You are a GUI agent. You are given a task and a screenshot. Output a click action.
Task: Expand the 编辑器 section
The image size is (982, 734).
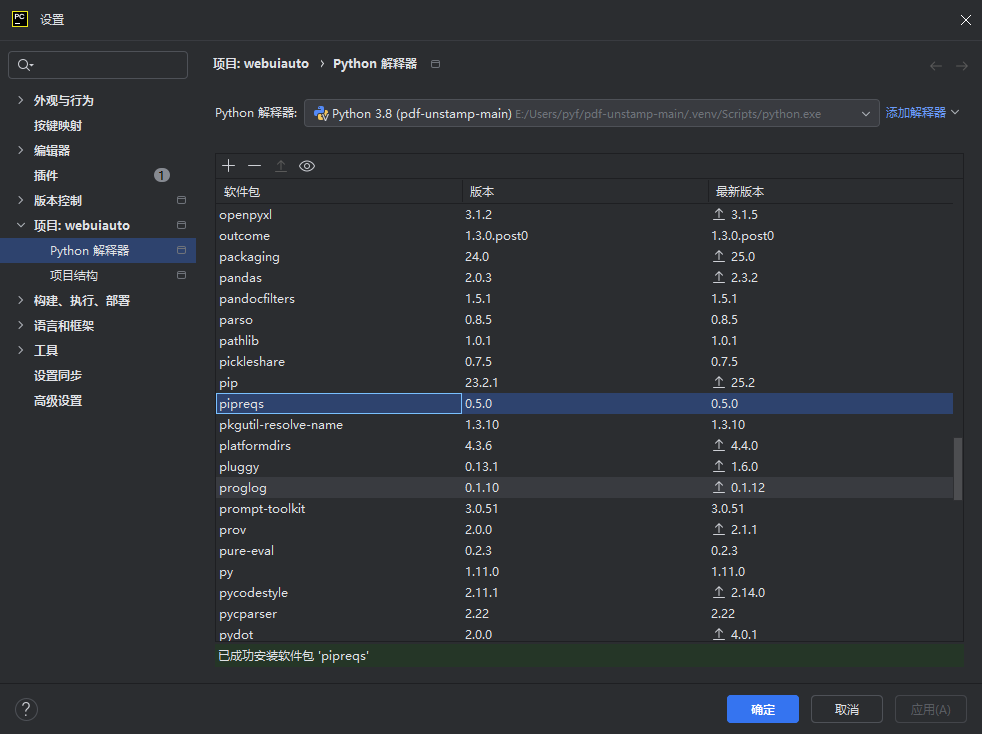20,150
